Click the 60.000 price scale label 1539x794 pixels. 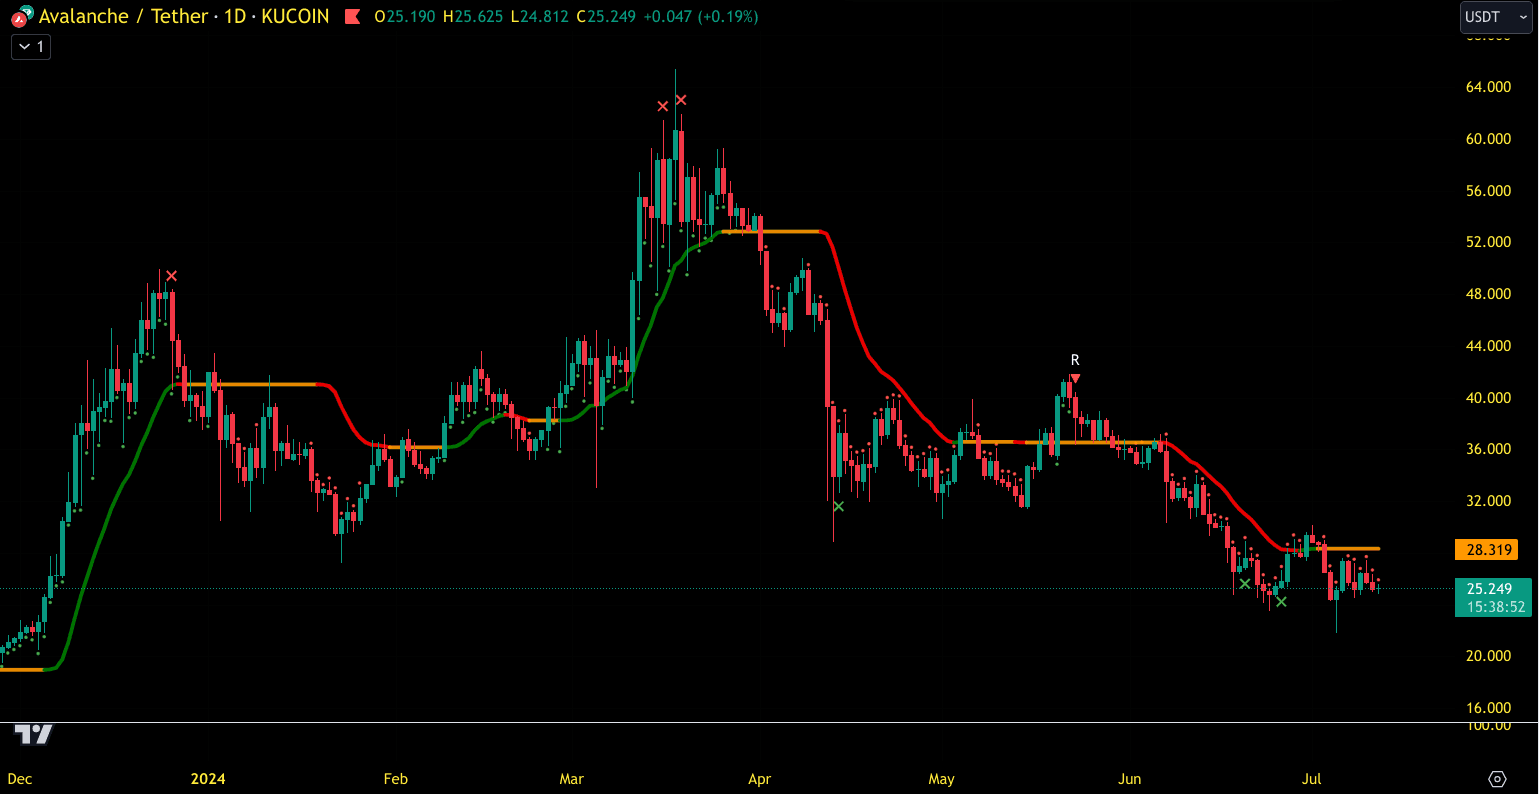(x=1488, y=139)
